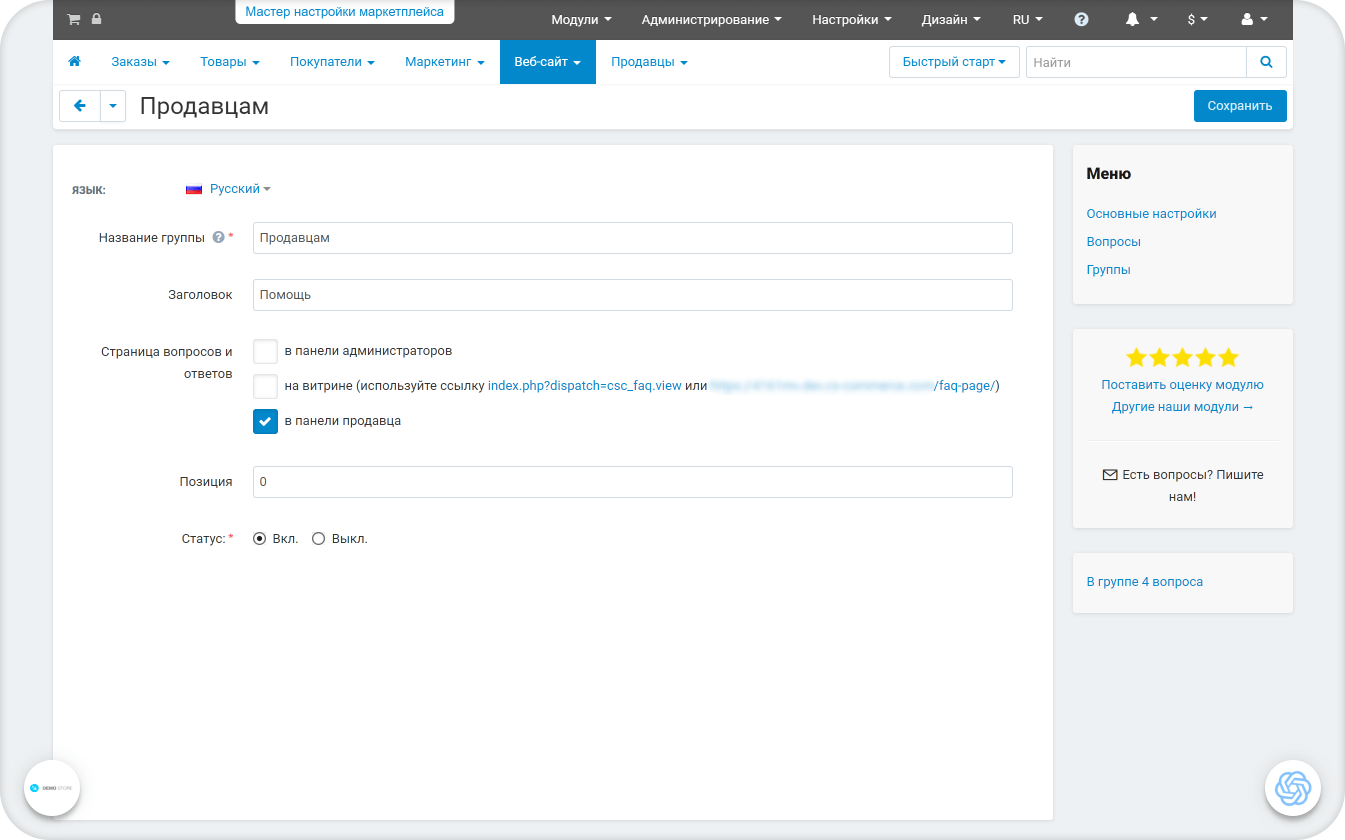Open the 'Быстрый старт' dropdown
The width and height of the screenshot is (1345, 840).
pos(953,62)
